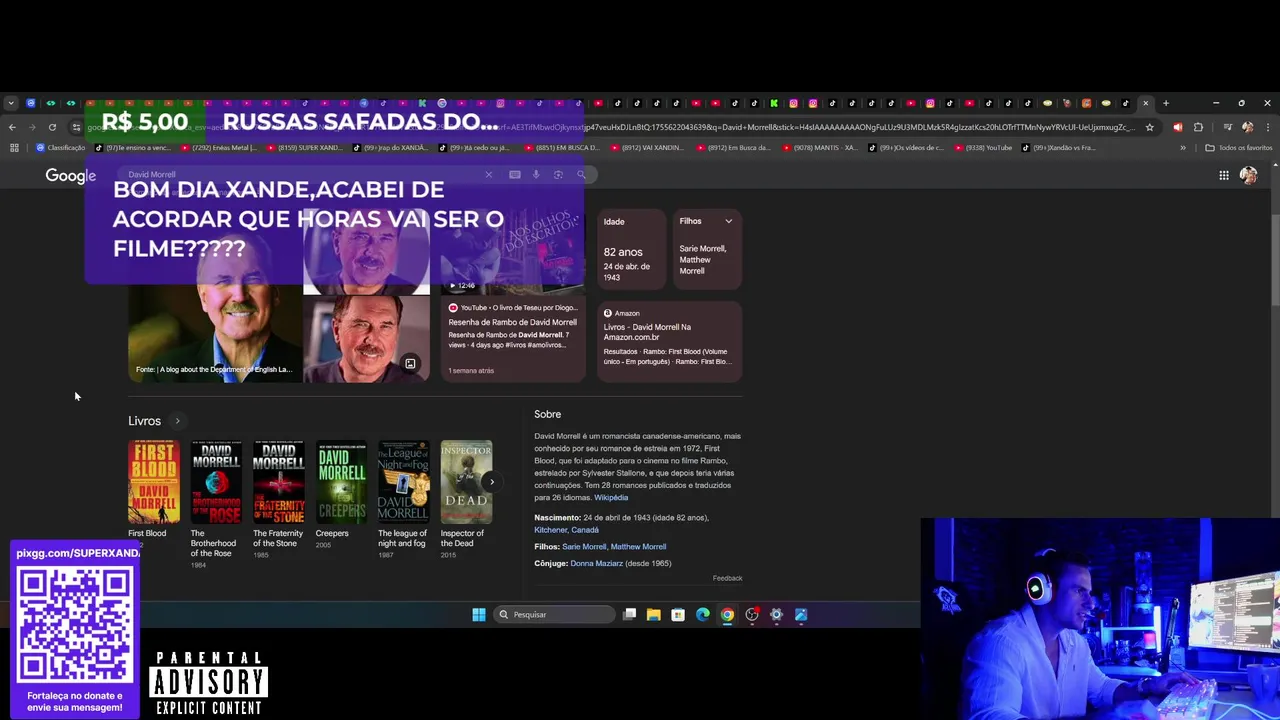
Task: Open The Brotherhood of the Rose book
Action: pyautogui.click(x=216, y=482)
